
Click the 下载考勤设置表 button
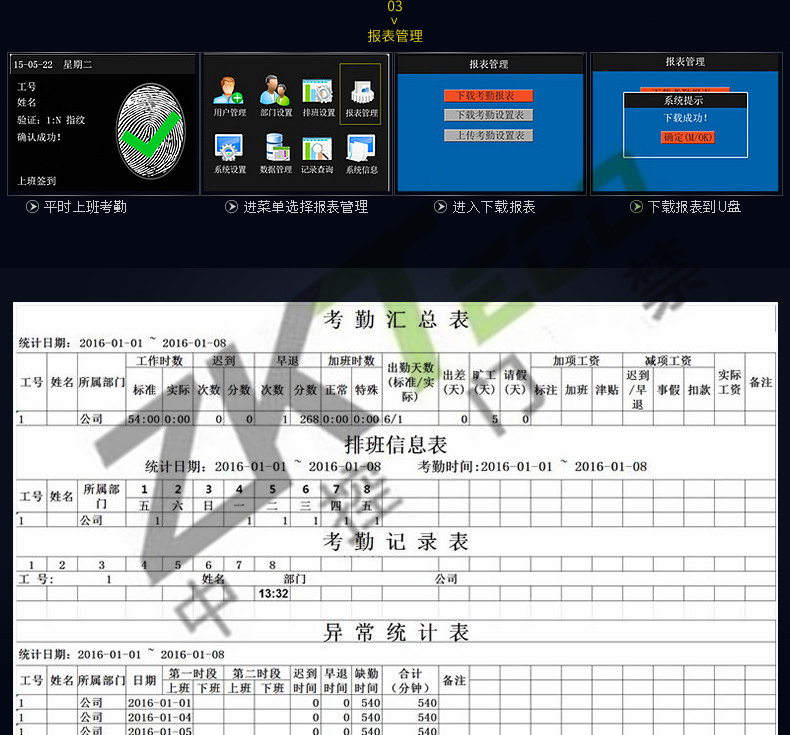488,115
